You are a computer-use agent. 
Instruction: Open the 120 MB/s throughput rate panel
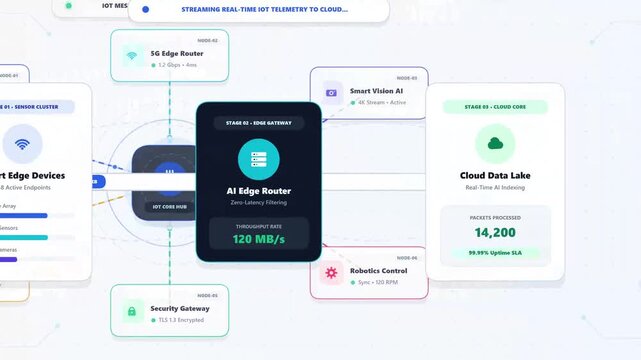pos(258,233)
